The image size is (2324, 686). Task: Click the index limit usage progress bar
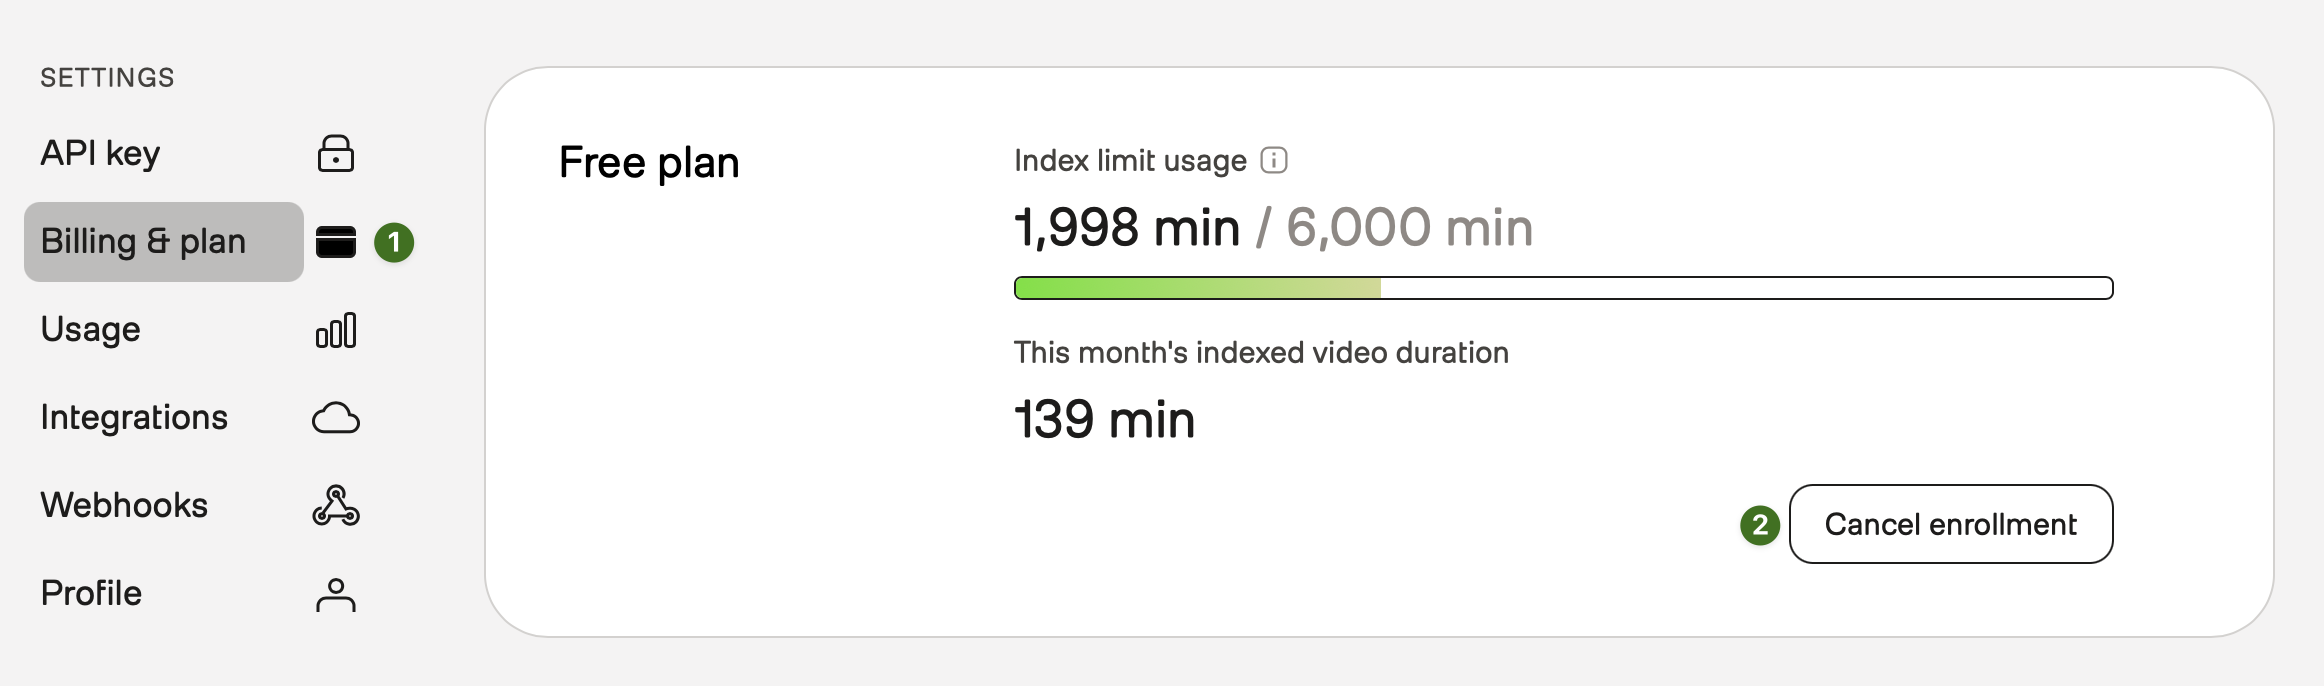pyautogui.click(x=1563, y=288)
